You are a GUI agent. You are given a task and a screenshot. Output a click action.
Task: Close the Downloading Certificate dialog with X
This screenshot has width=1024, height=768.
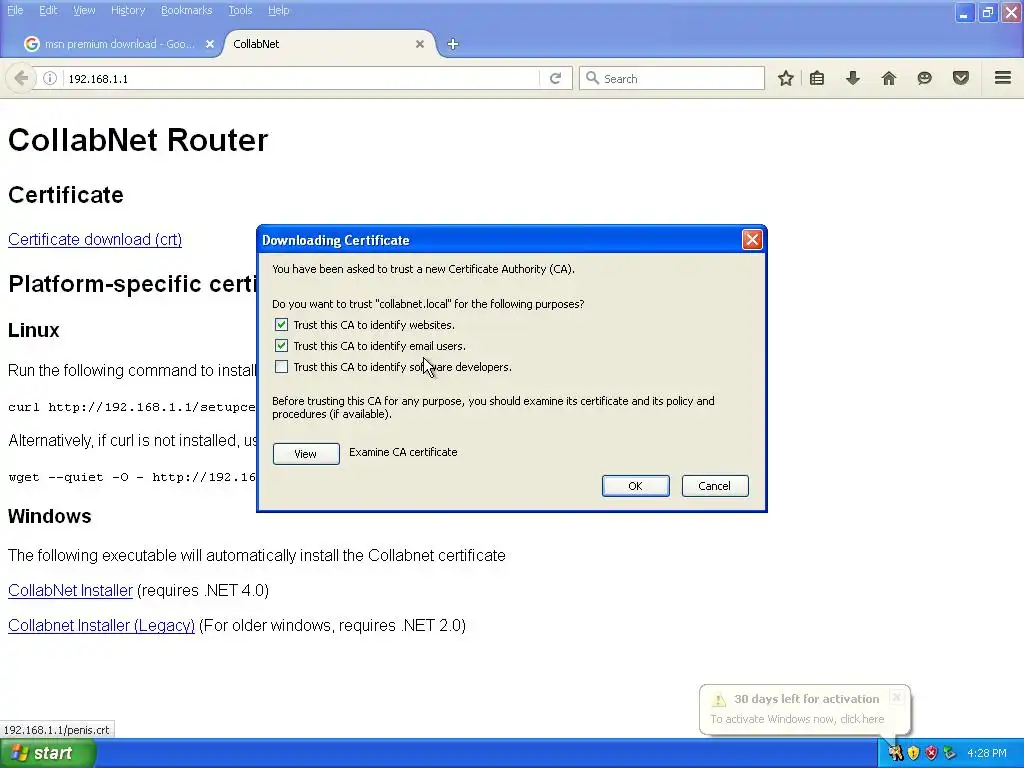click(x=752, y=240)
